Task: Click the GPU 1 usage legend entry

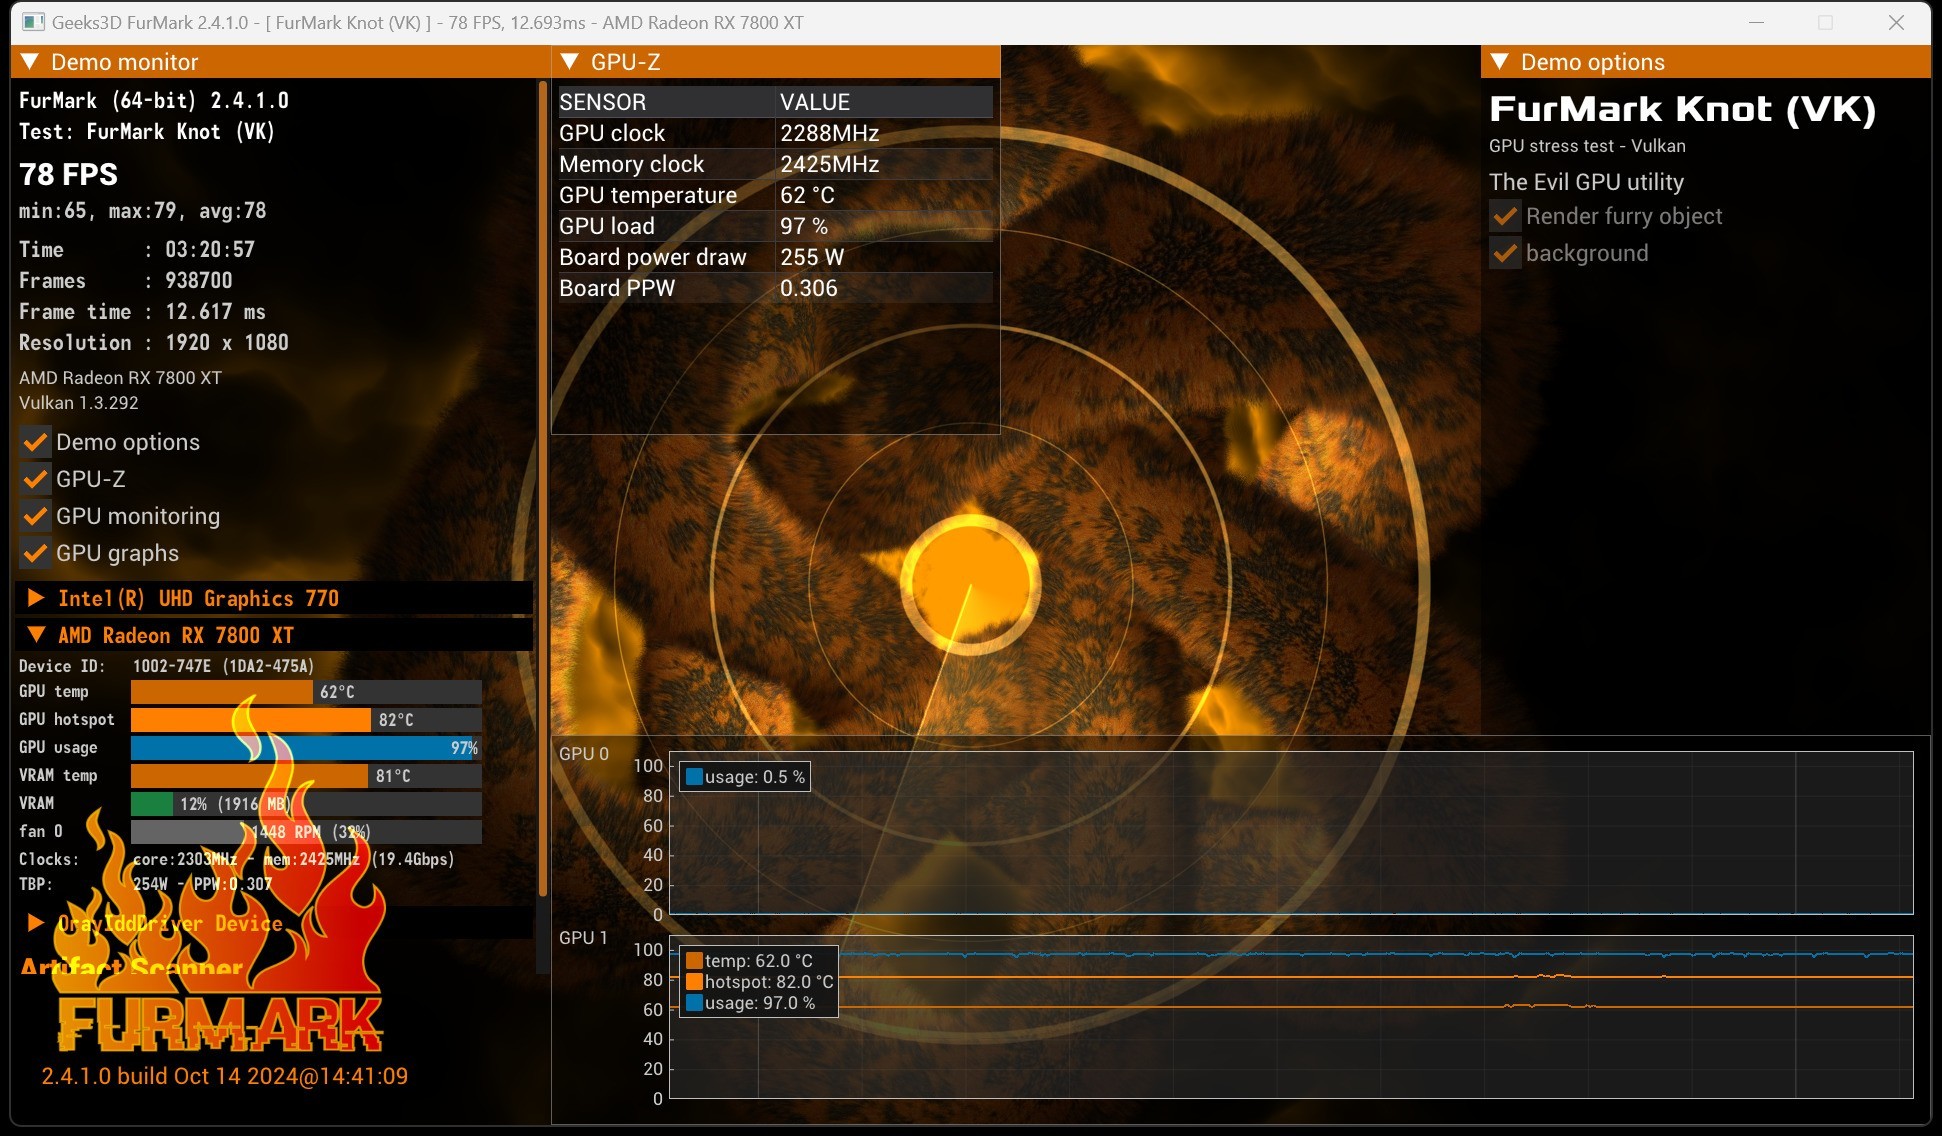Action: 750,1003
